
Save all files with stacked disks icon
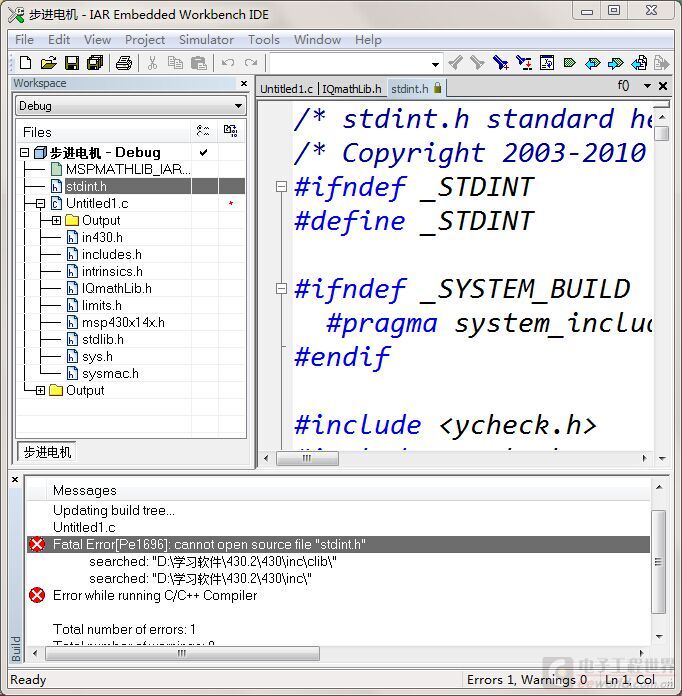[x=95, y=63]
